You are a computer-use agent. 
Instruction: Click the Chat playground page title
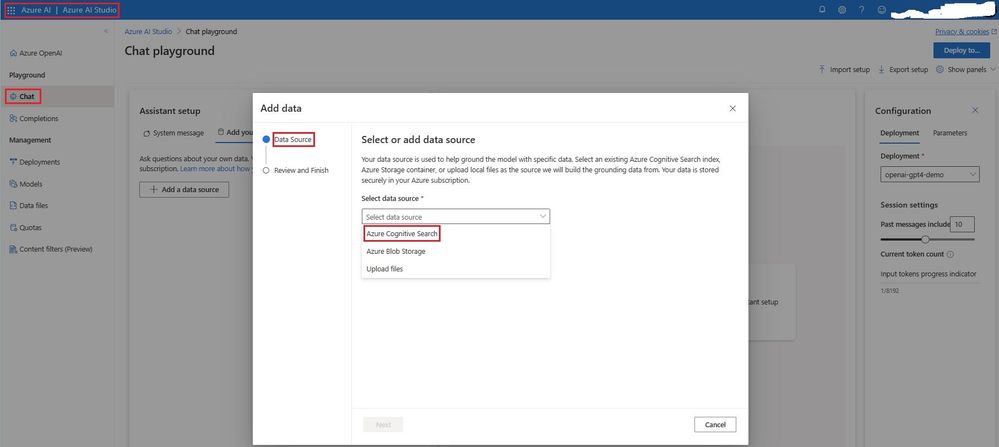tap(169, 51)
